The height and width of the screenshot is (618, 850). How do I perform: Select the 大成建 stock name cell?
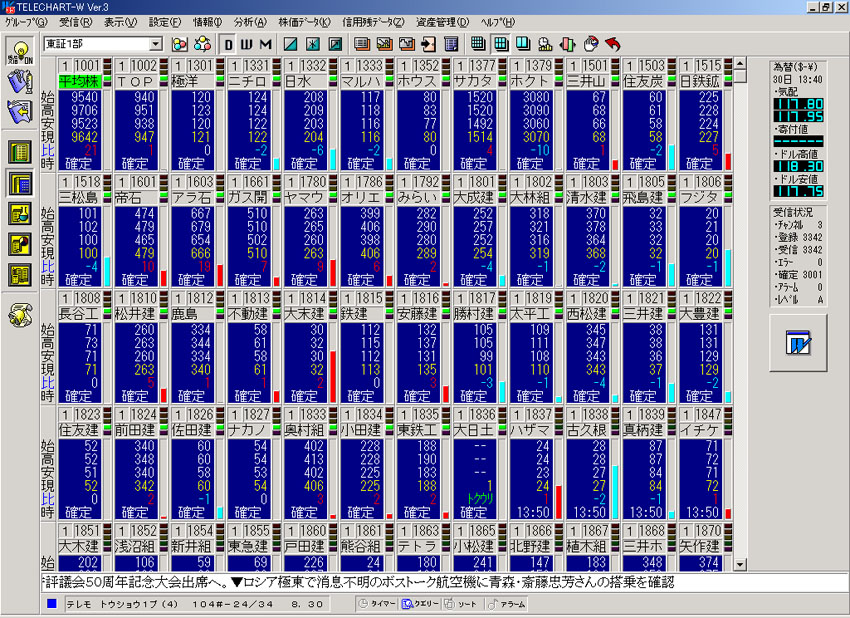point(474,197)
